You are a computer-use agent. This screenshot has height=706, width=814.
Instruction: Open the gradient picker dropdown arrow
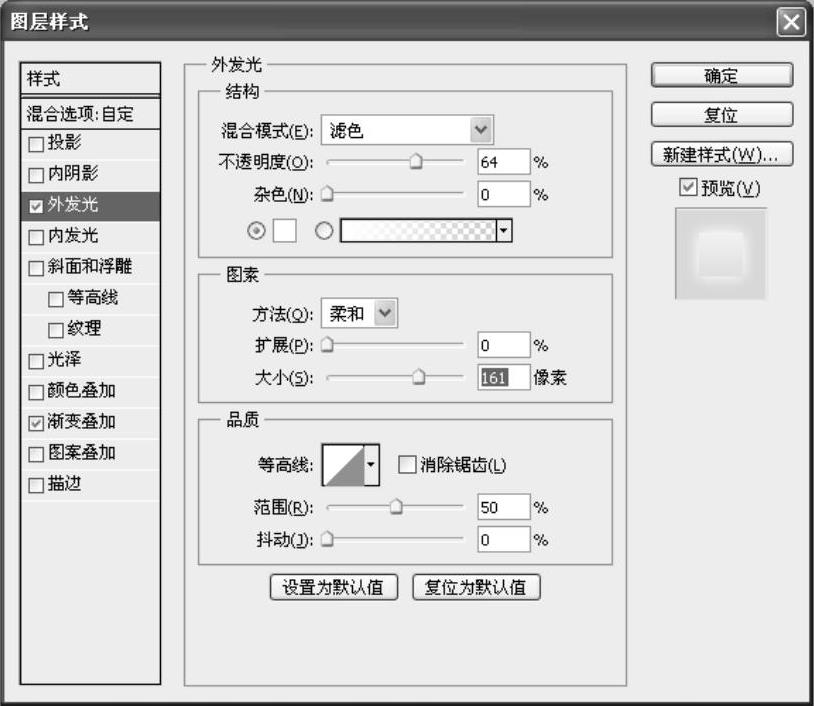(504, 230)
